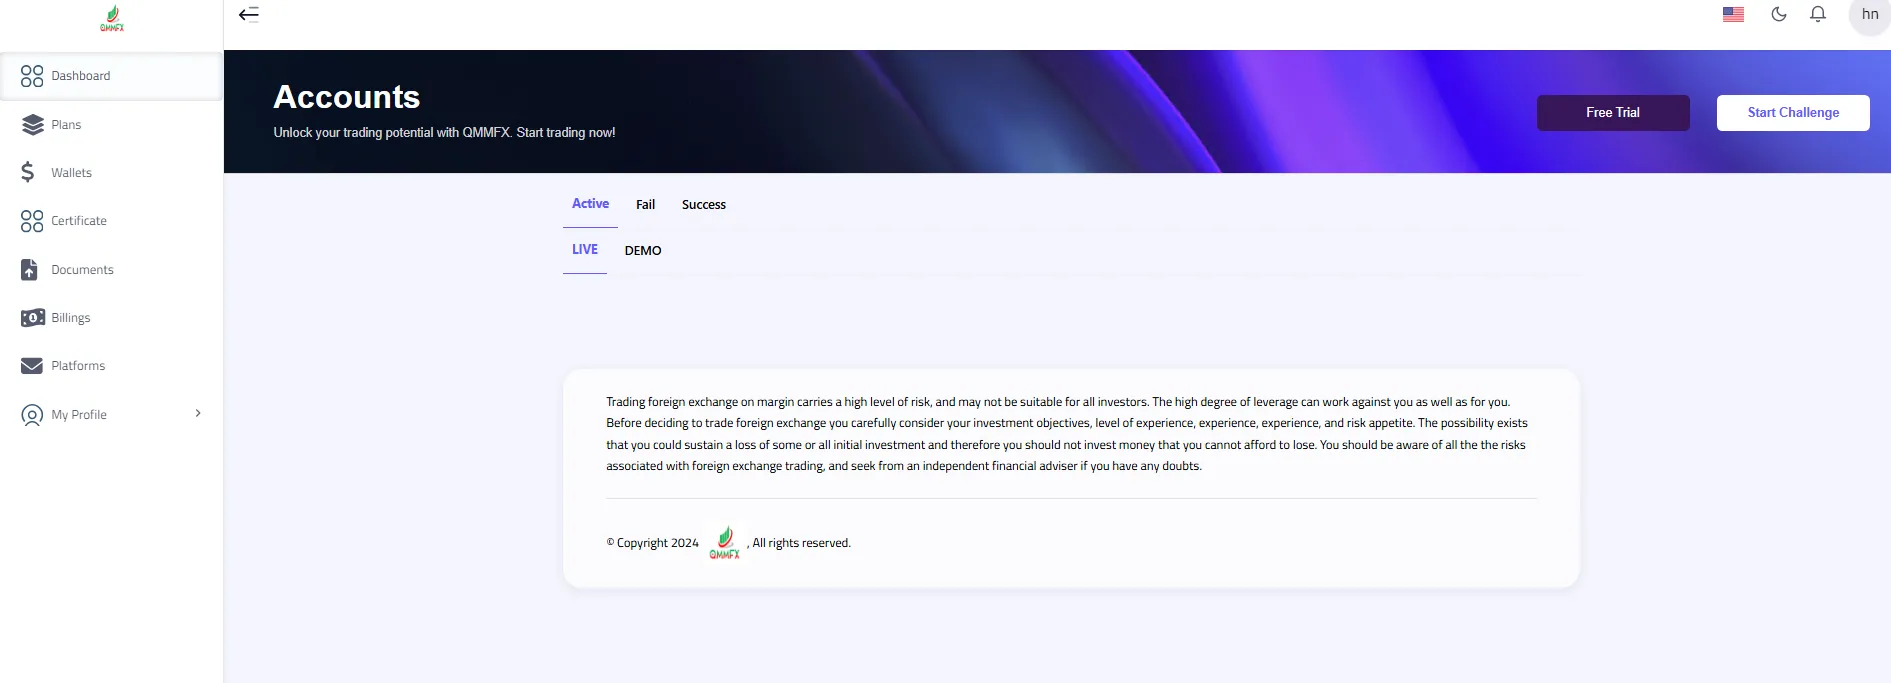Click the Platforms envelope icon

pyautogui.click(x=32, y=366)
